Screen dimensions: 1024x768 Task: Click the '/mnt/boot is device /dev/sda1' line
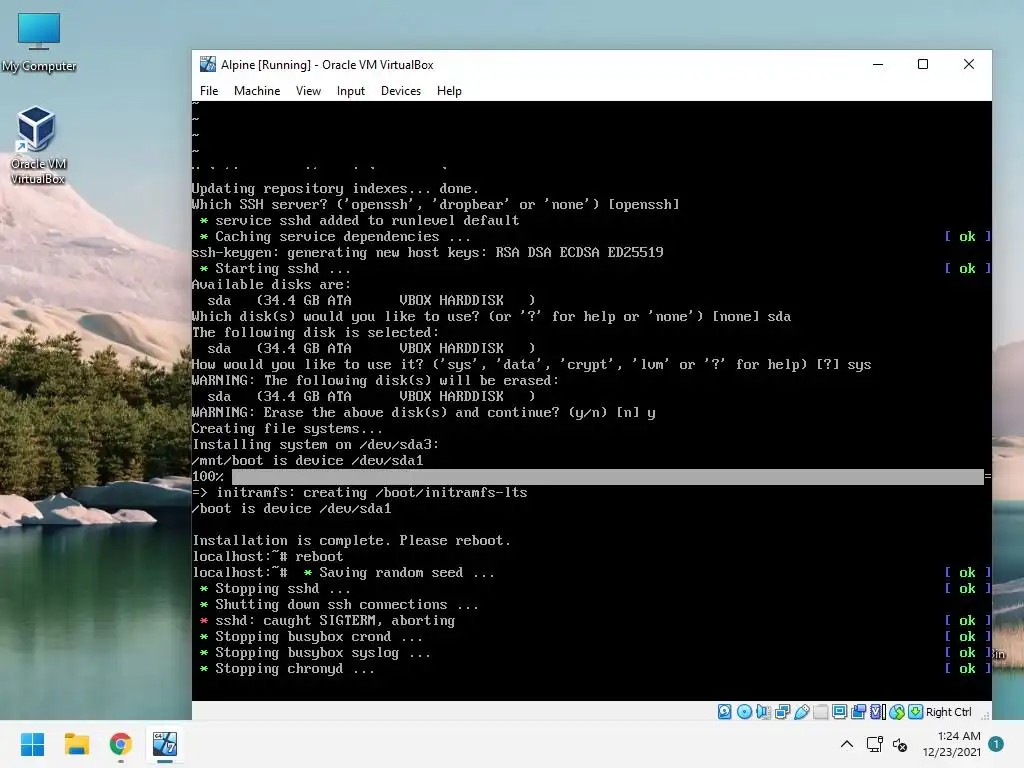tap(308, 461)
